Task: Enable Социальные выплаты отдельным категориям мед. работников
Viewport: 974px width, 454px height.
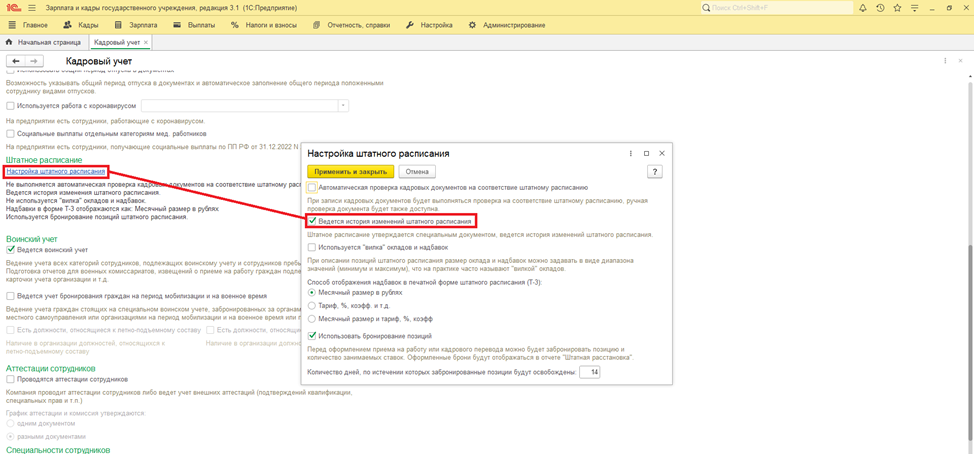Action: [x=10, y=134]
